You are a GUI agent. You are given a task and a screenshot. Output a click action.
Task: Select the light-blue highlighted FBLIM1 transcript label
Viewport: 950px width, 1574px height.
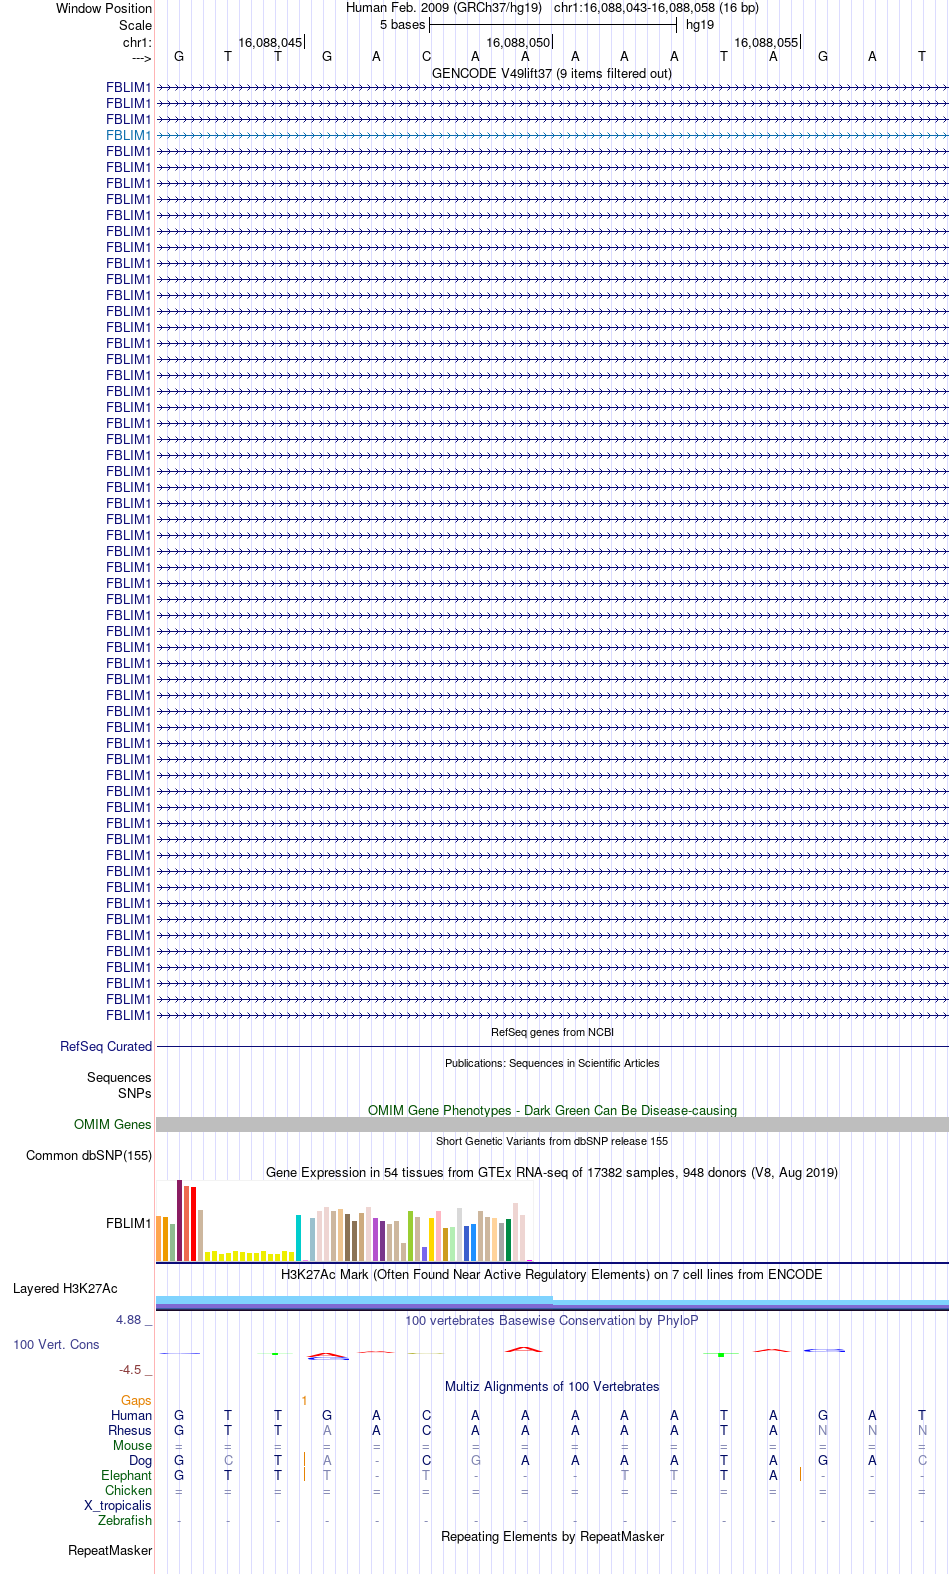[129, 135]
